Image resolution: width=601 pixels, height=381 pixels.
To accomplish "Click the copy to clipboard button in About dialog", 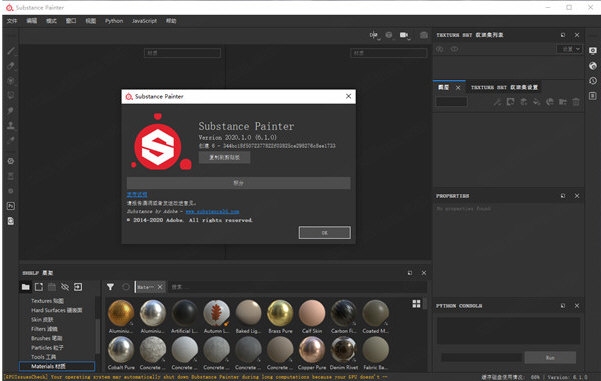I will [225, 158].
